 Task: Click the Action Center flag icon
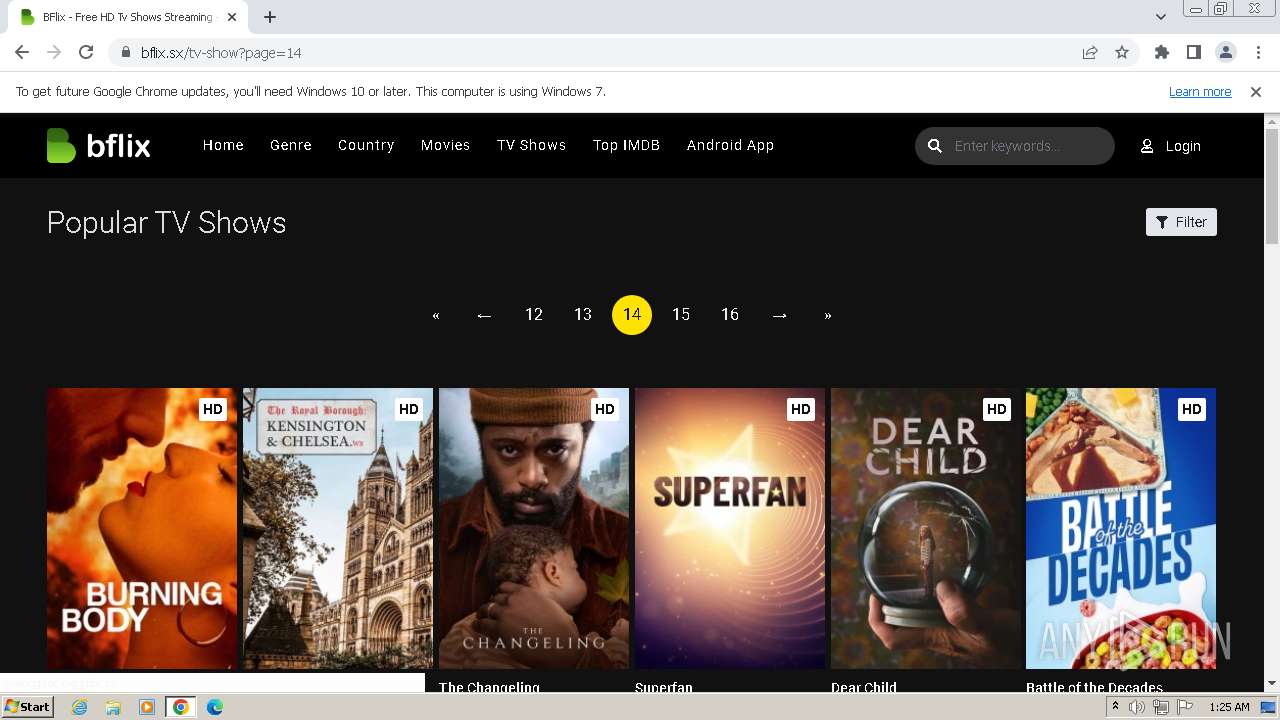click(x=1185, y=707)
